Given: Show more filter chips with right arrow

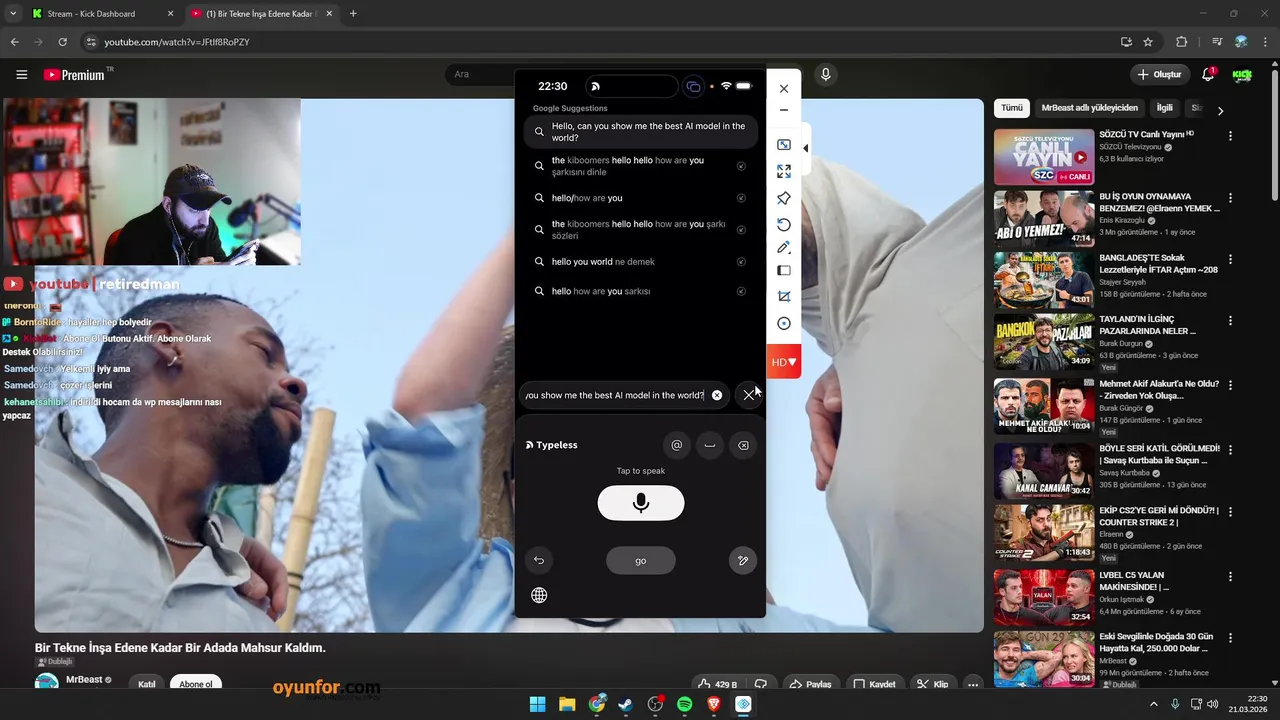Looking at the screenshot, I should click(1220, 110).
